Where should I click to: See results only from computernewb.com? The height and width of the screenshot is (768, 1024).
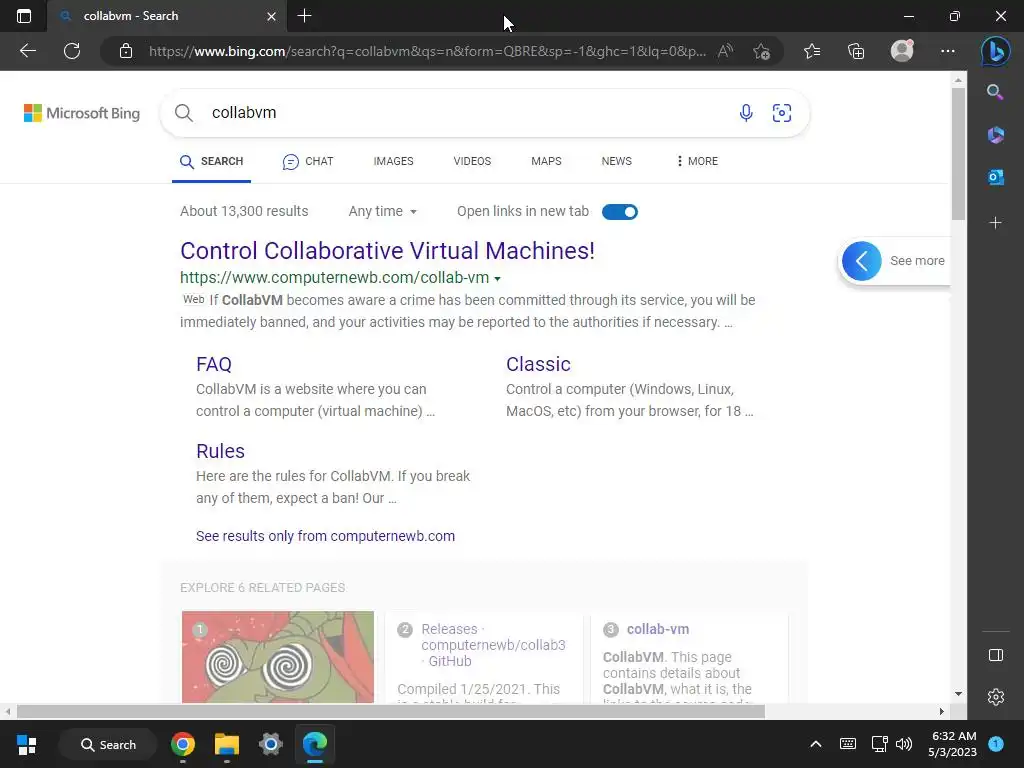[325, 536]
